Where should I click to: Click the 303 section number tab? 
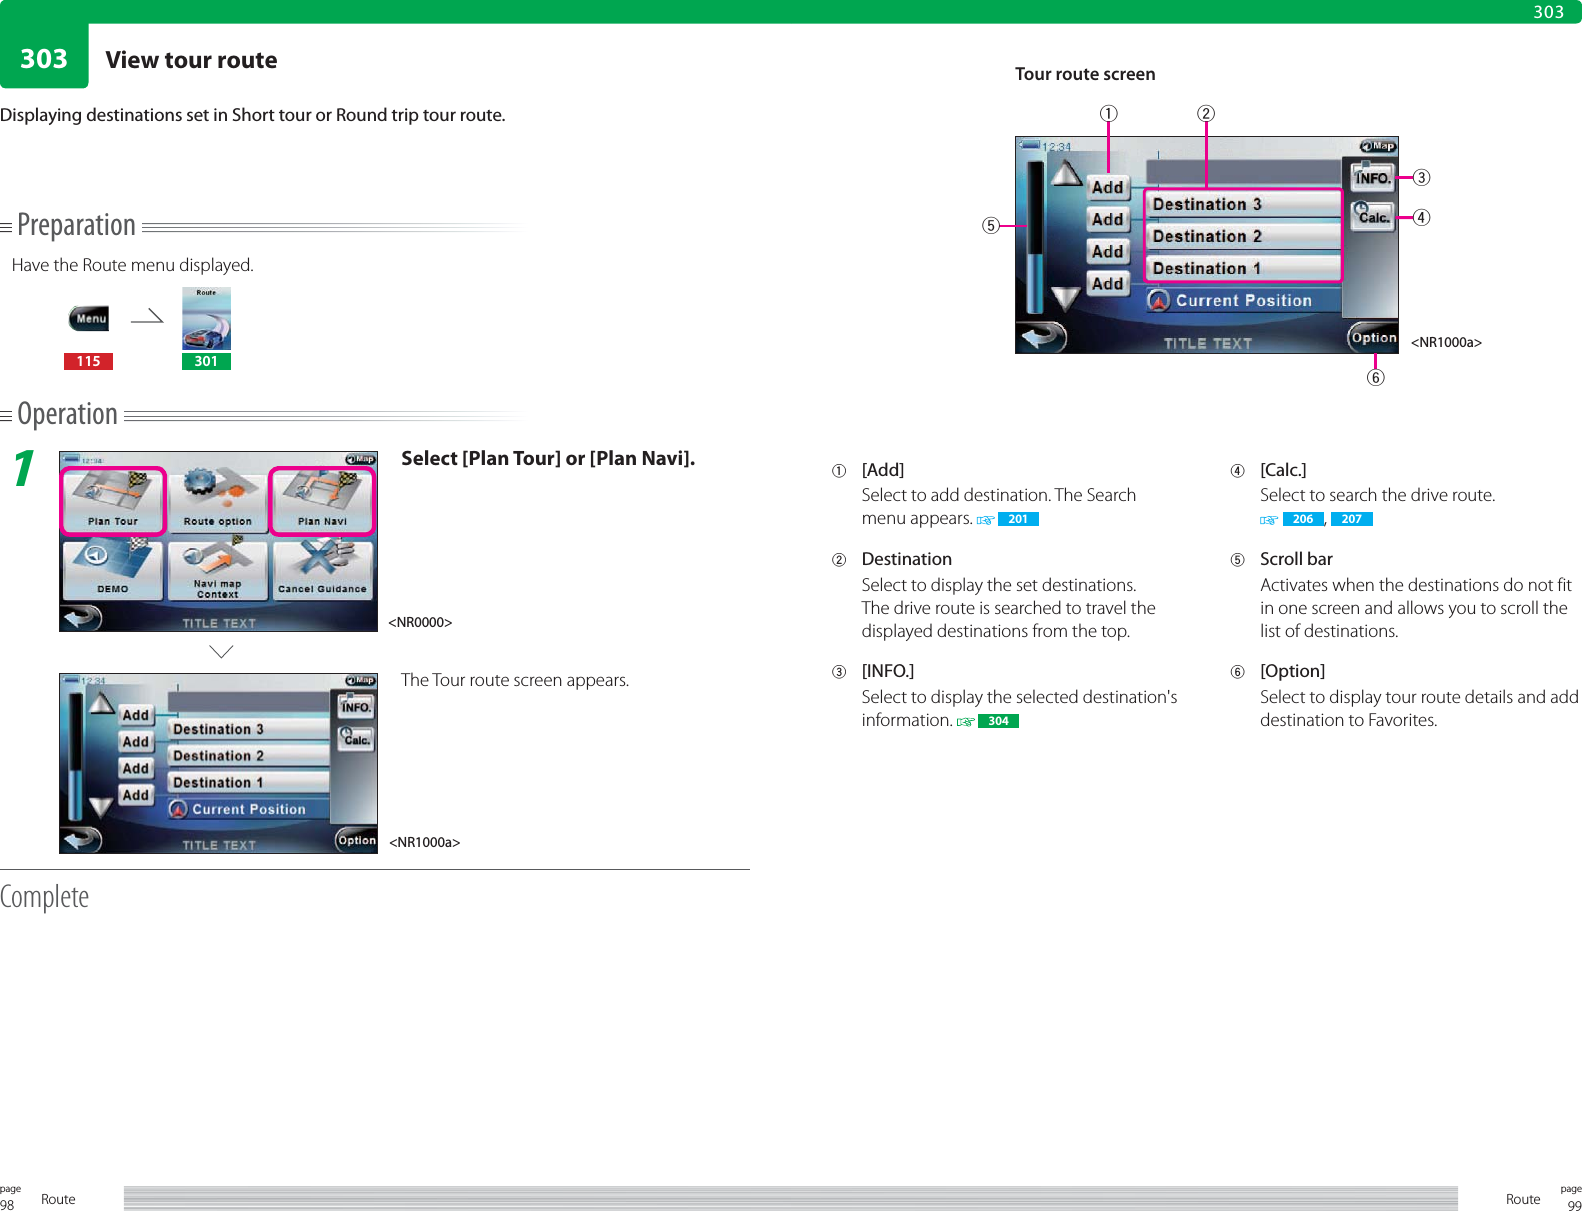44,58
